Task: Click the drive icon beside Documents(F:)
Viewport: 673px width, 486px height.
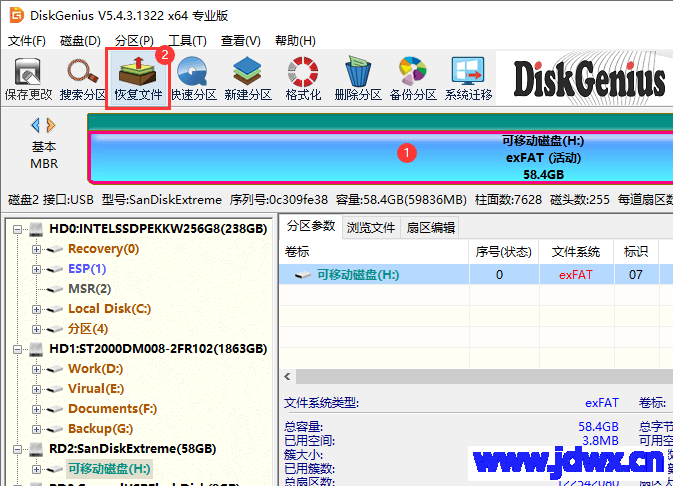Action: (55, 410)
